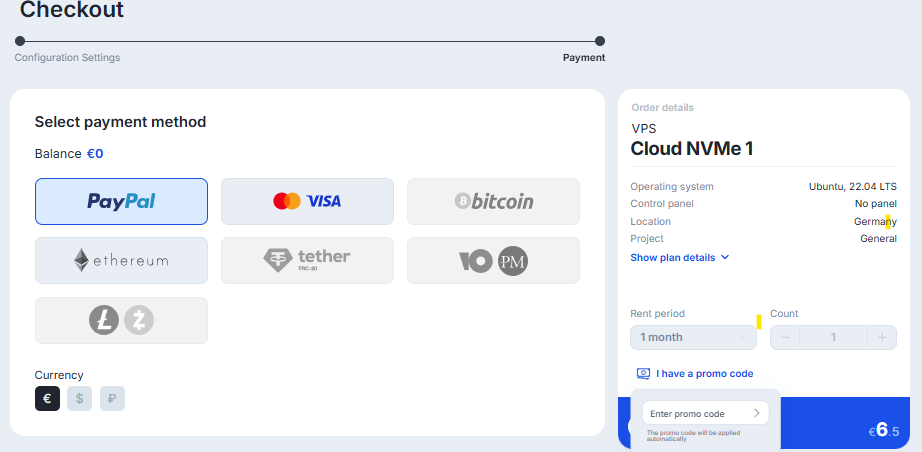Image resolution: width=922 pixels, height=452 pixels.
Task: Click the Payment step dot
Action: [600, 41]
